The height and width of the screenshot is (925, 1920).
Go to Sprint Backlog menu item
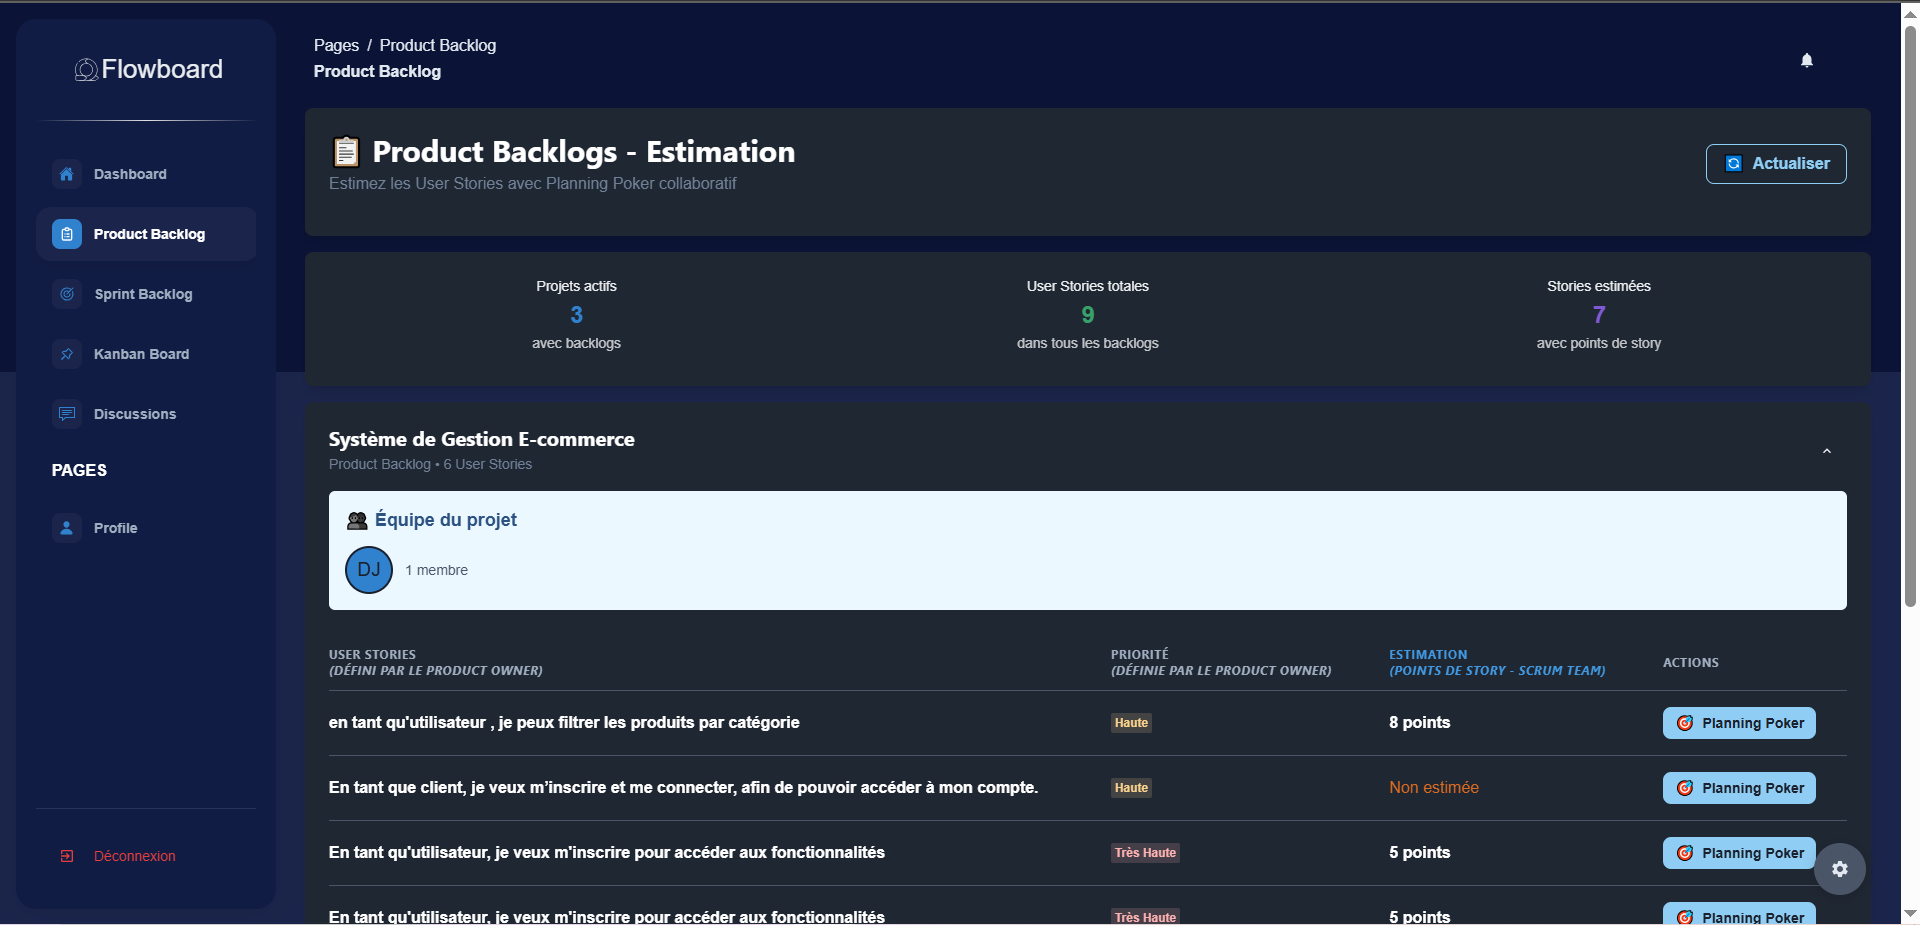click(146, 294)
